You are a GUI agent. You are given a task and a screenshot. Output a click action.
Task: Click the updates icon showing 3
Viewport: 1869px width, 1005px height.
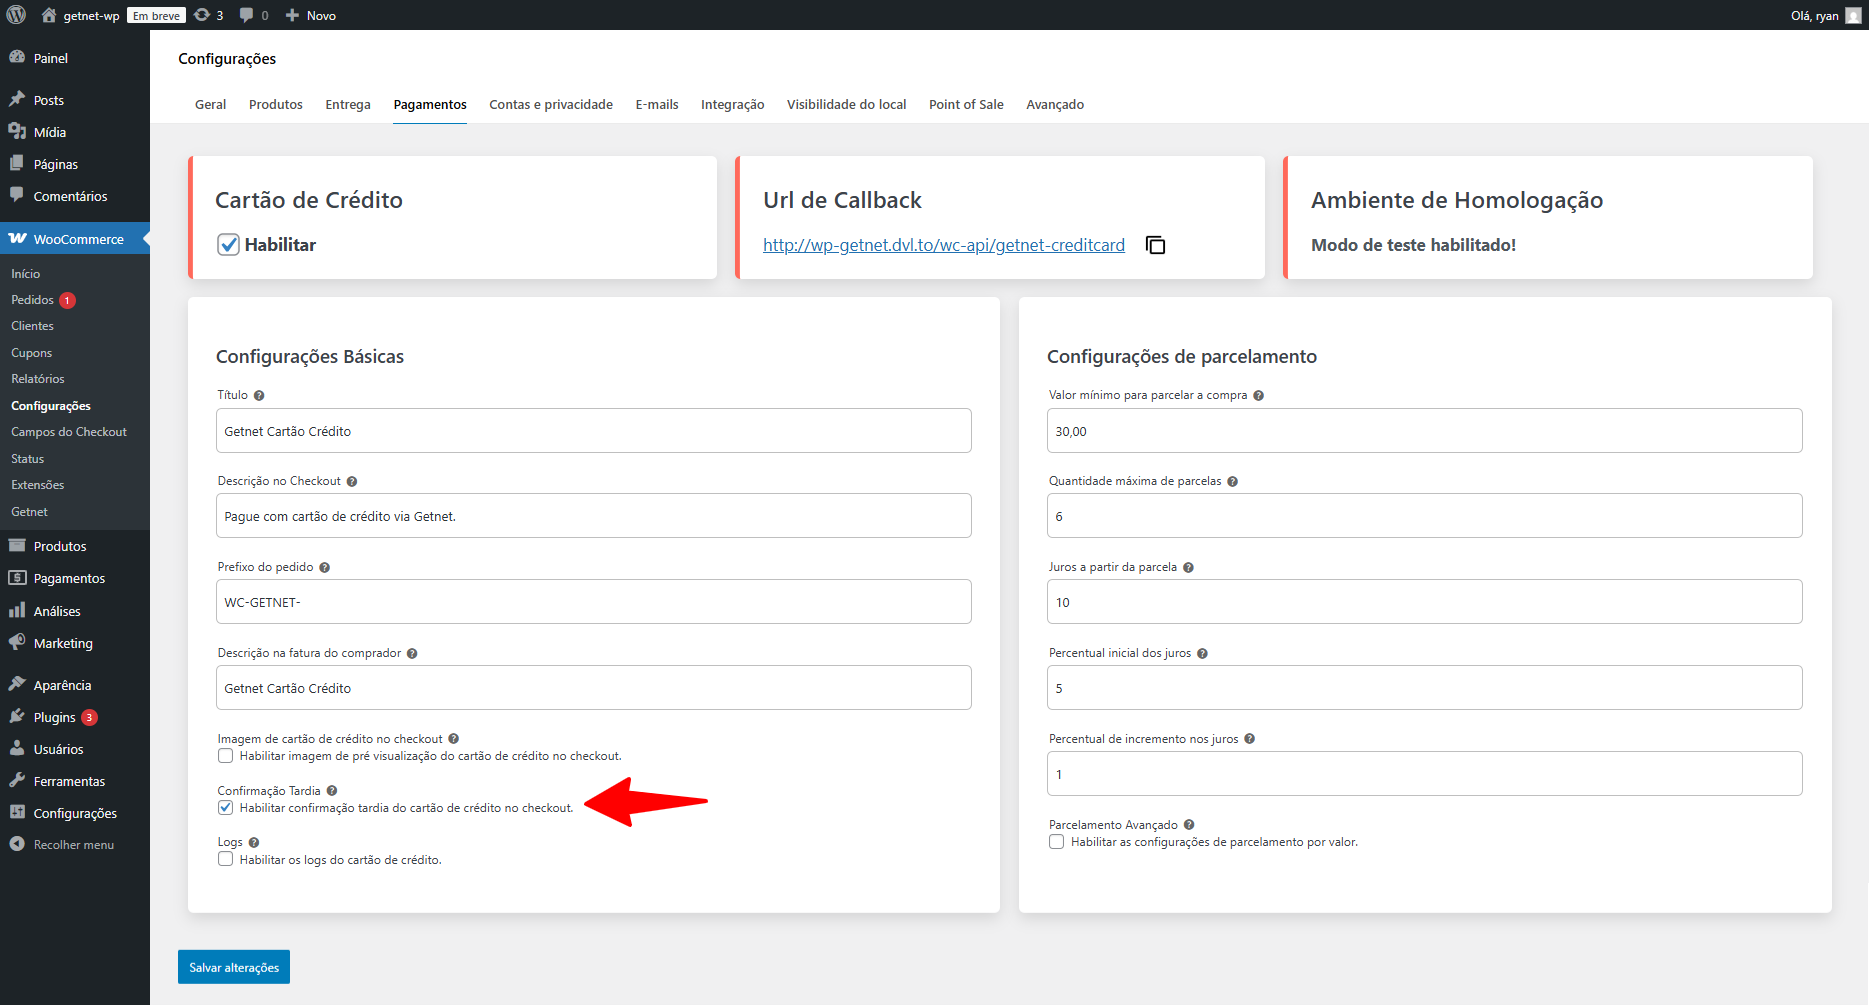(x=202, y=15)
